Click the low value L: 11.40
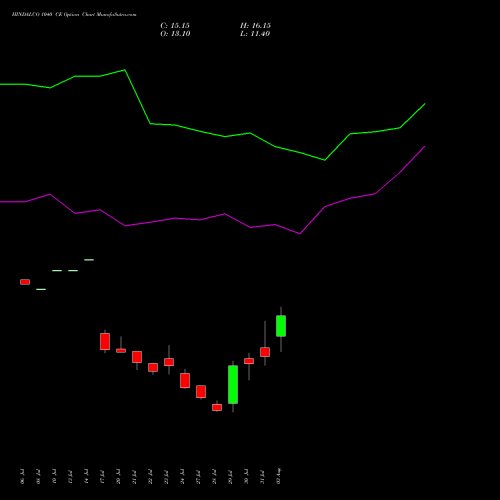Image resolution: width=500 pixels, height=500 pixels. click(255, 34)
